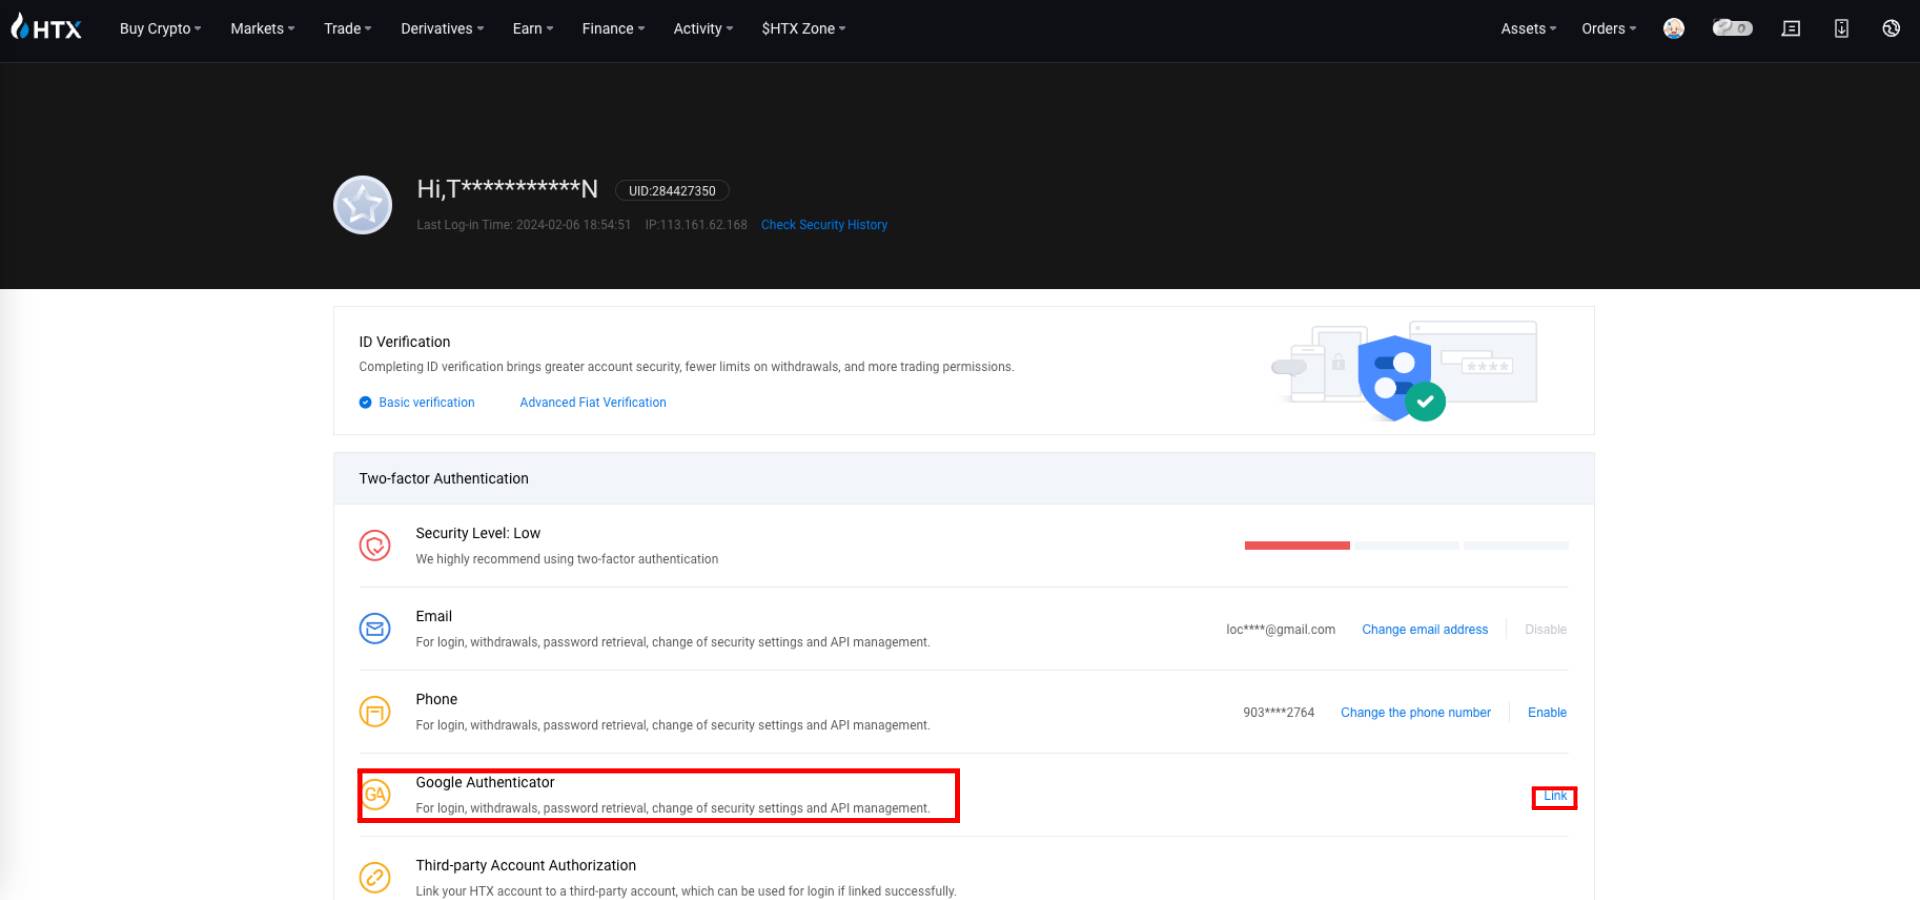Click the ID verification shield illustration

[x=1404, y=372]
